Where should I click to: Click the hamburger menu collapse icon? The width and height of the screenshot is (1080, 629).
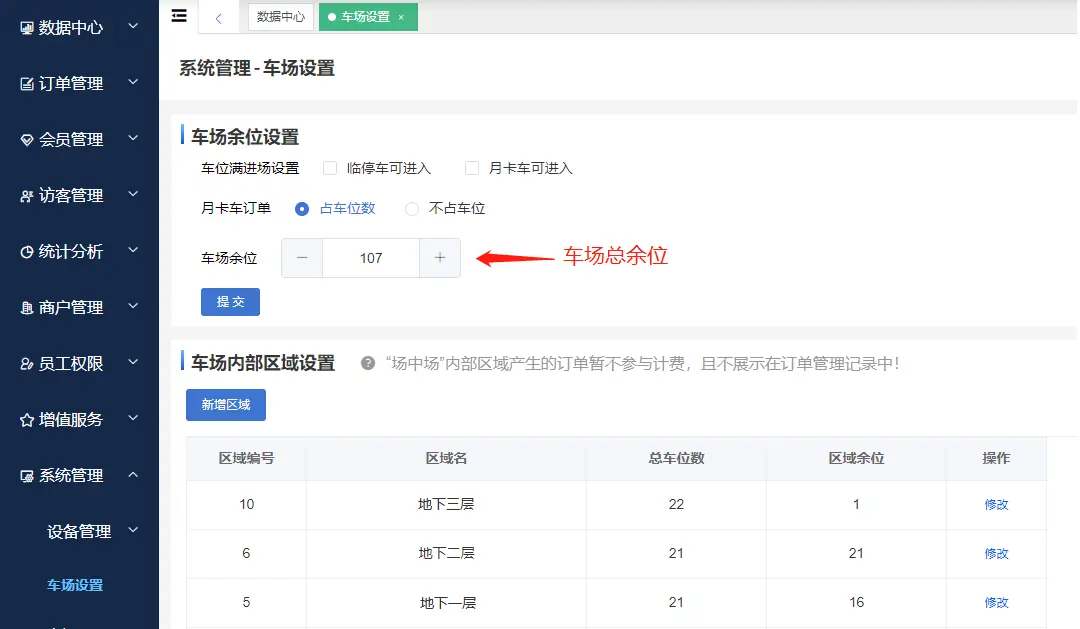pyautogui.click(x=179, y=16)
